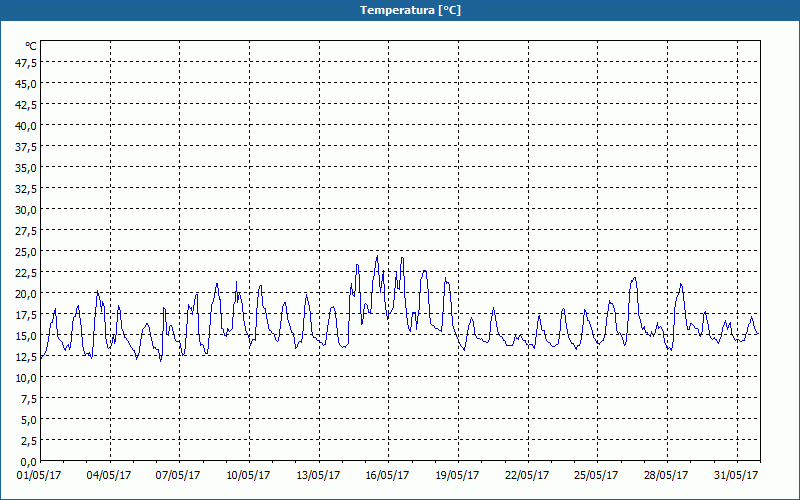
Task: Click the 19/05/17 date label
Action: coord(457,476)
